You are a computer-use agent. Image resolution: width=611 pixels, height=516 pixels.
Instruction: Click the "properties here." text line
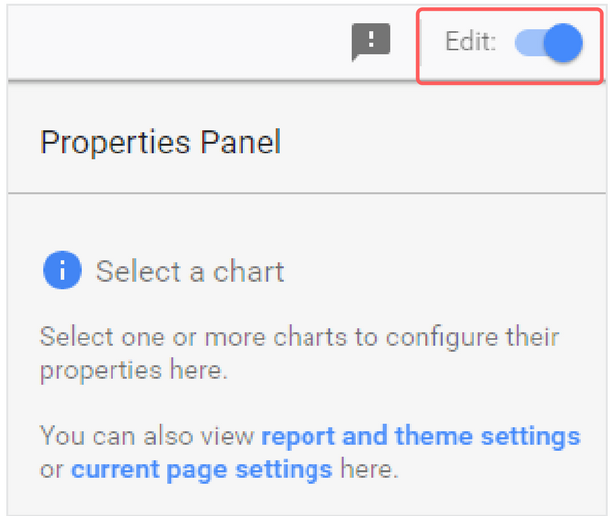(x=134, y=371)
